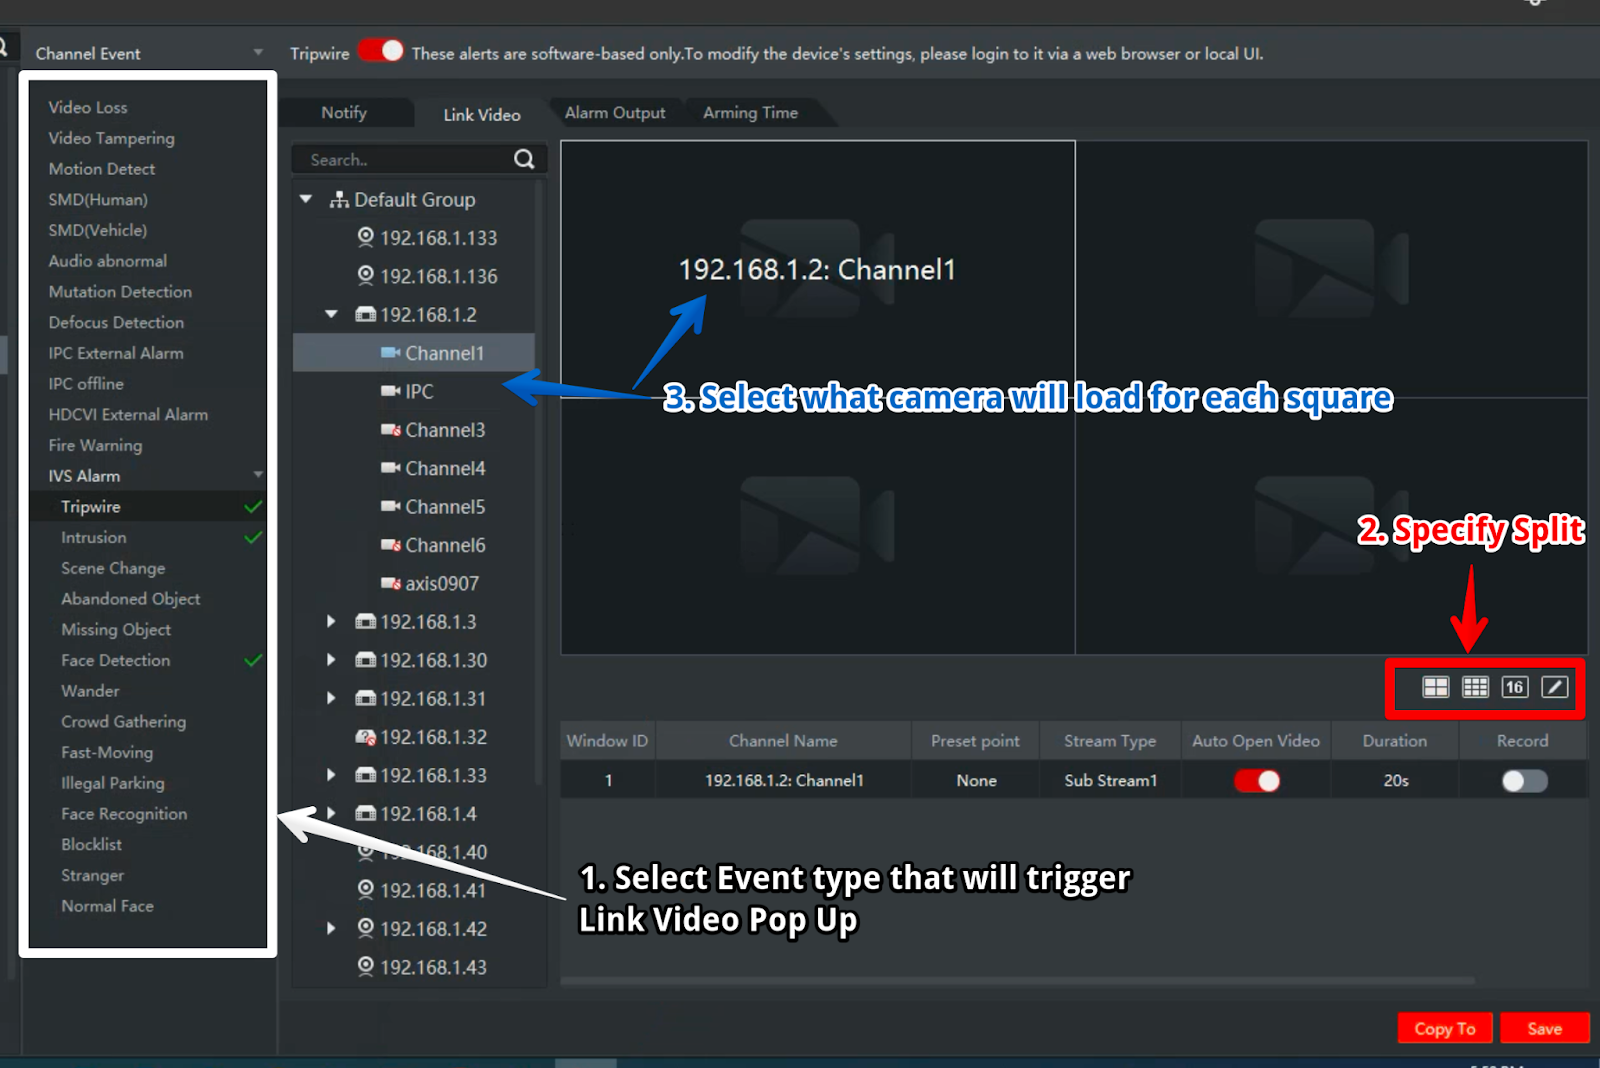Image resolution: width=1600 pixels, height=1068 pixels.
Task: Click the custom split edit icon
Action: click(x=1554, y=687)
